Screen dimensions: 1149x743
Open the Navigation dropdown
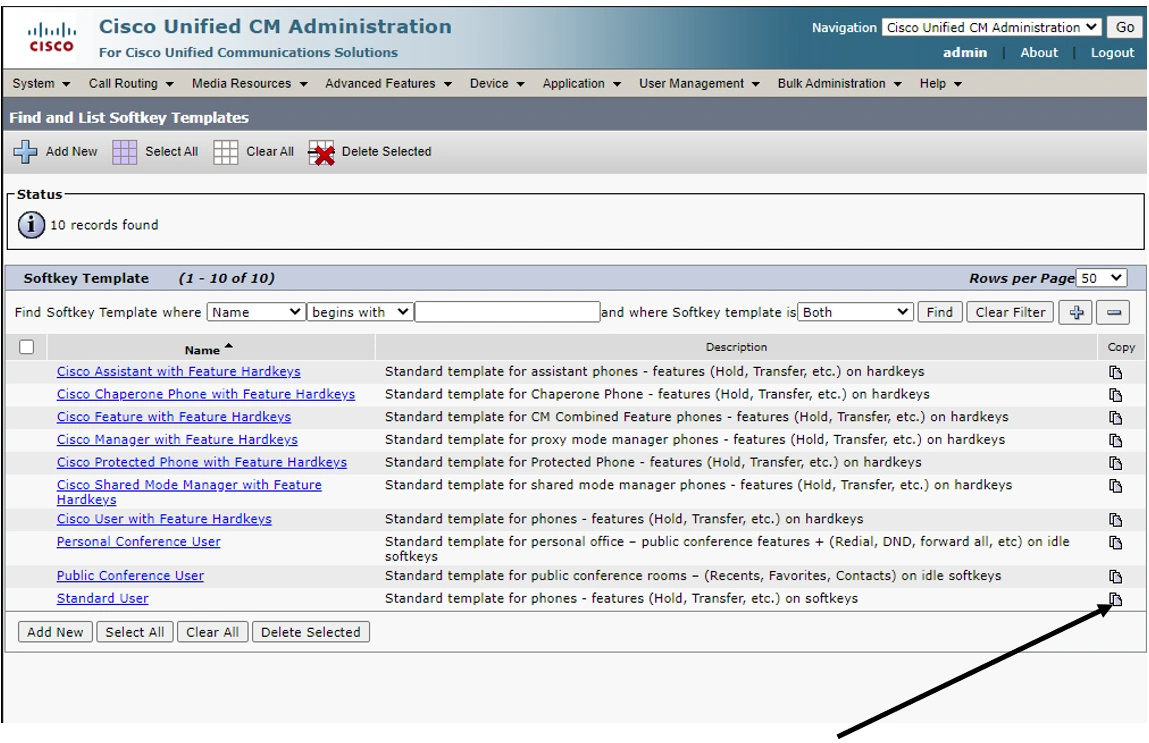coord(991,27)
